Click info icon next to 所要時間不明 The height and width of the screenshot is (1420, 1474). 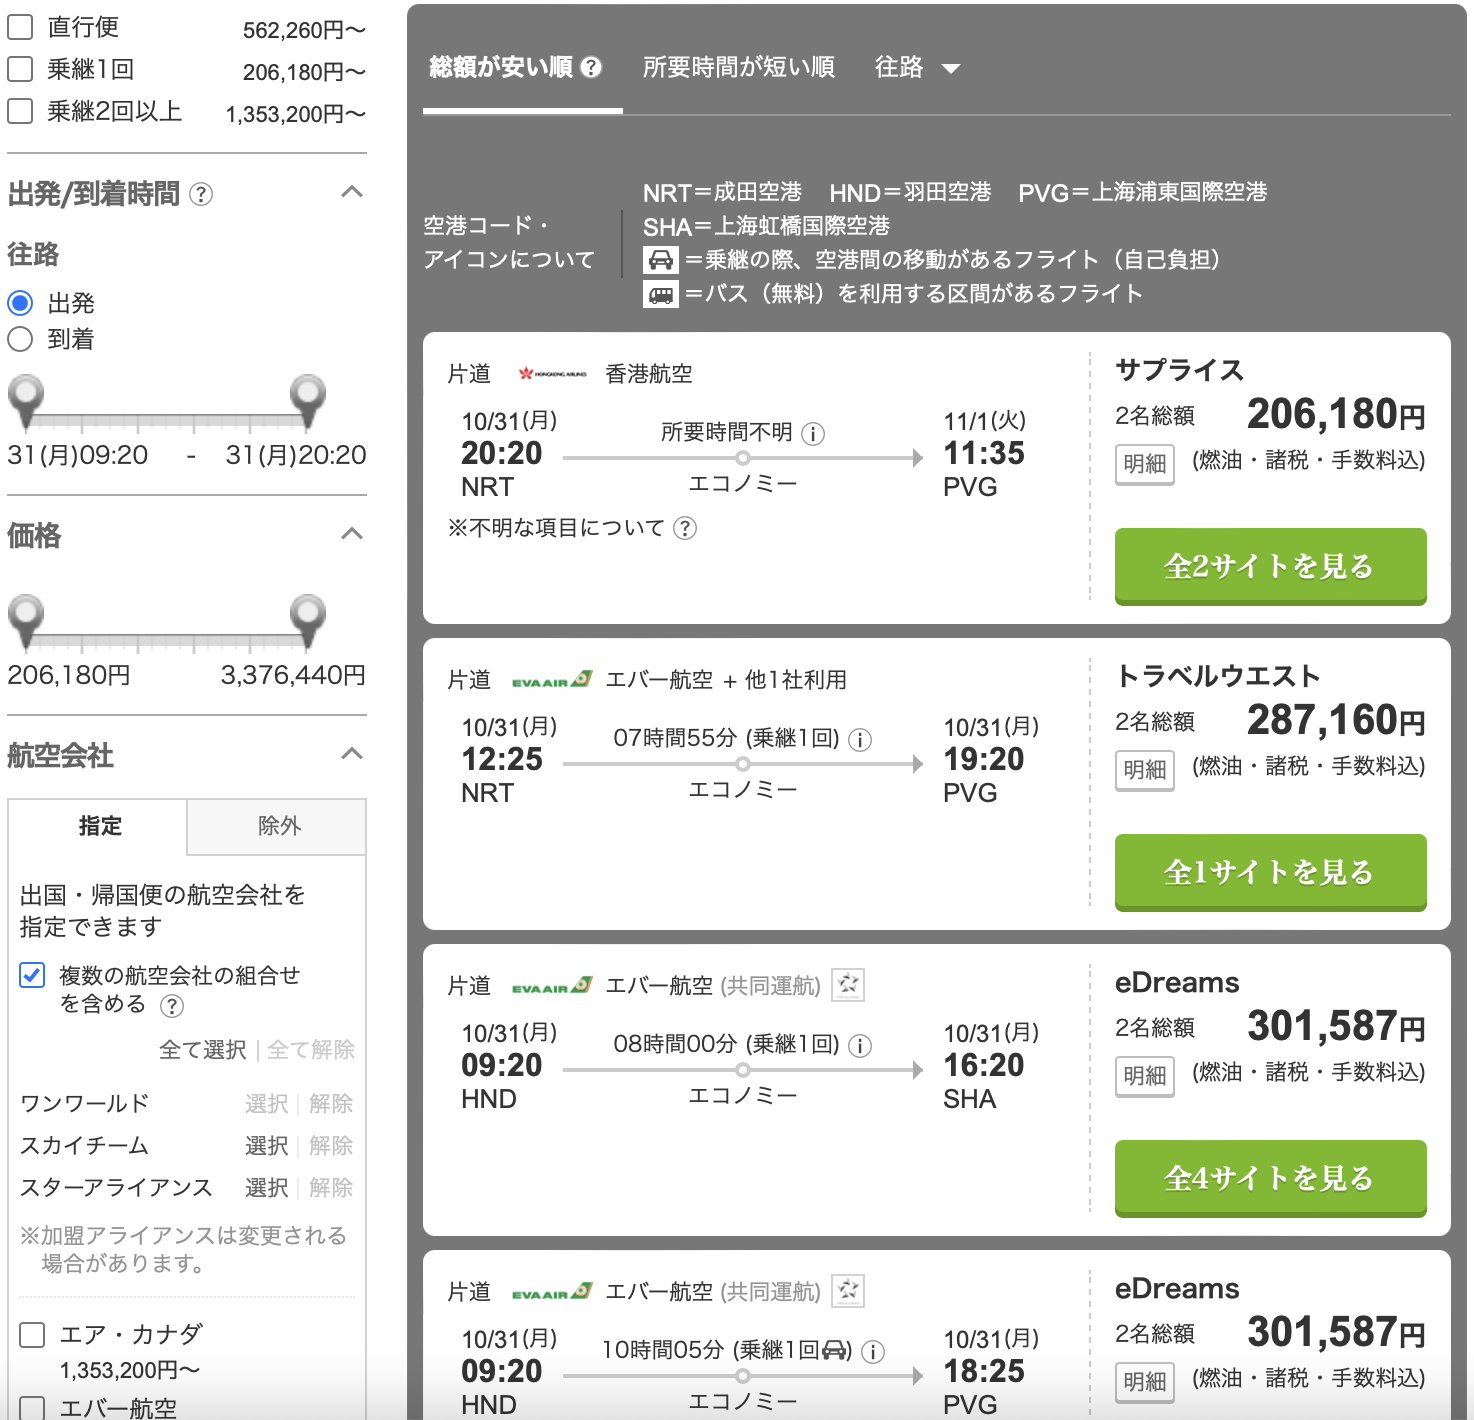pos(814,434)
